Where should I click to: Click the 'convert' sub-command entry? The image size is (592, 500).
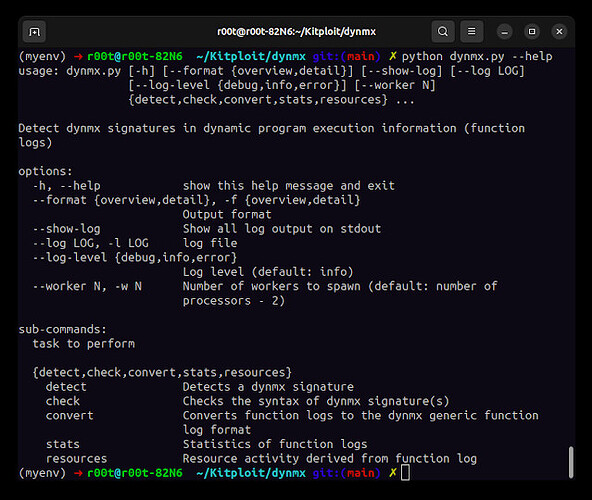[x=69, y=415]
